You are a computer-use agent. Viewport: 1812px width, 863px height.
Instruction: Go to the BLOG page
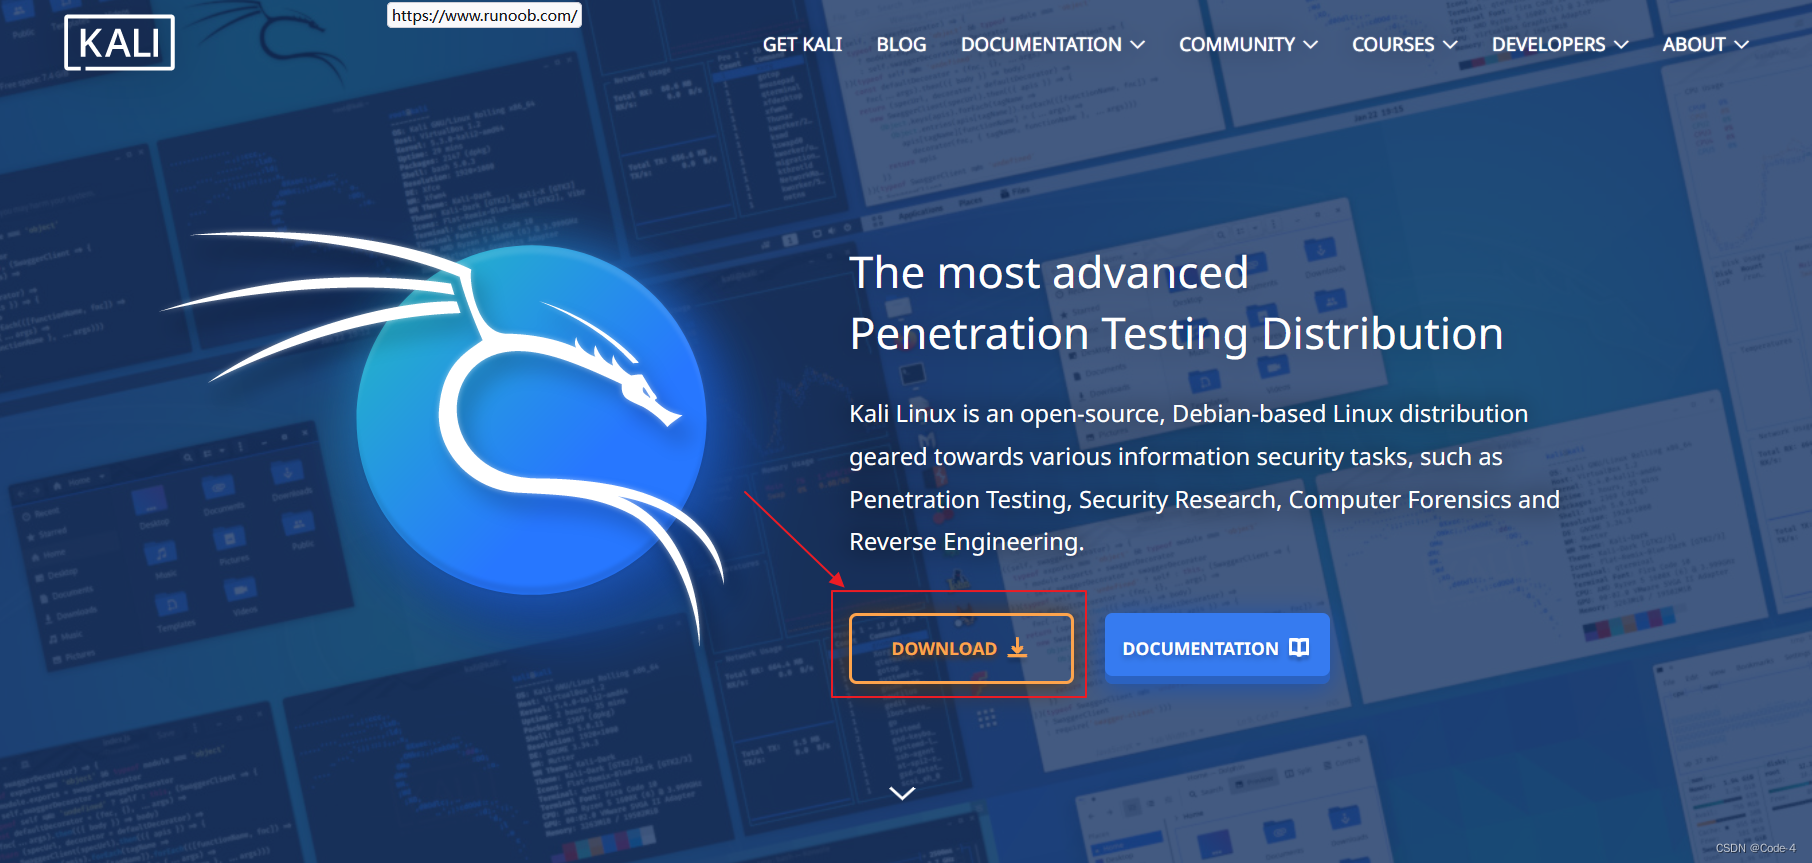coord(901,45)
